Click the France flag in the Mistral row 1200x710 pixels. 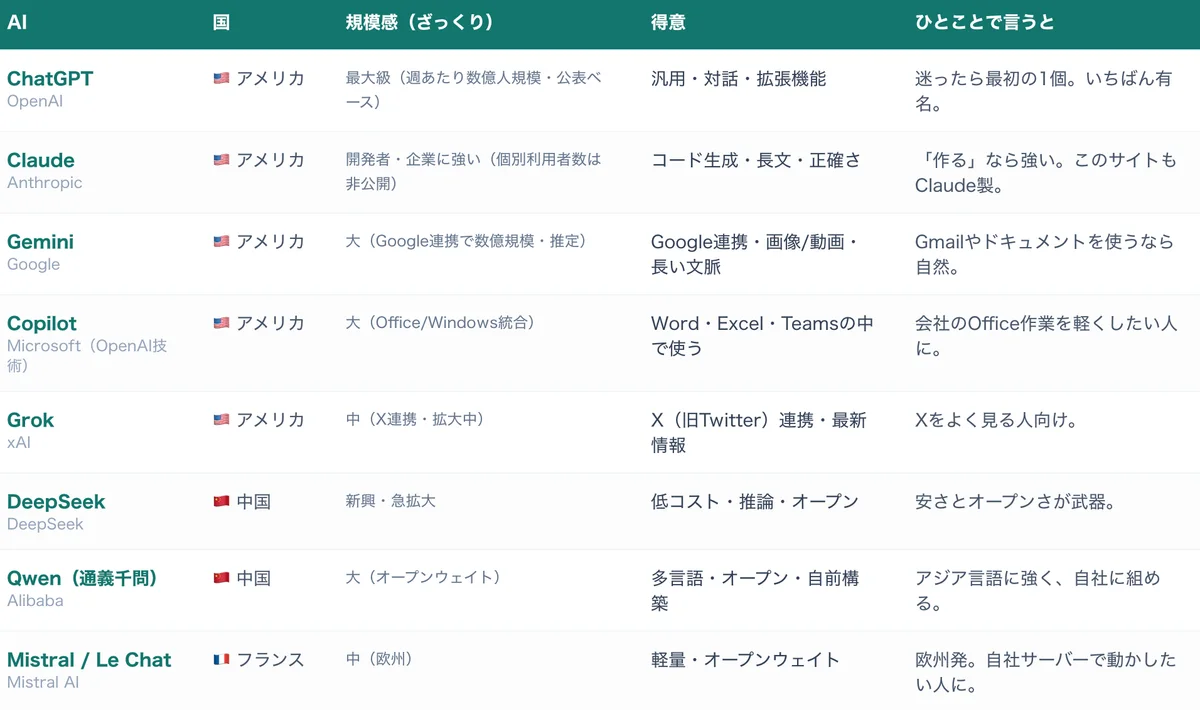[x=221, y=660]
